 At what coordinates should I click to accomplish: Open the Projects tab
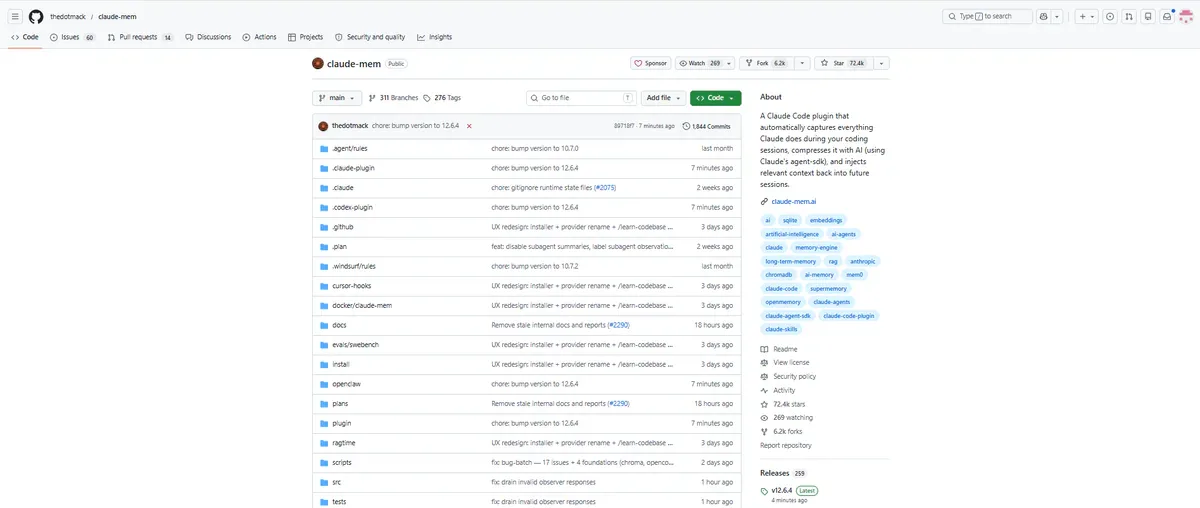(x=306, y=37)
